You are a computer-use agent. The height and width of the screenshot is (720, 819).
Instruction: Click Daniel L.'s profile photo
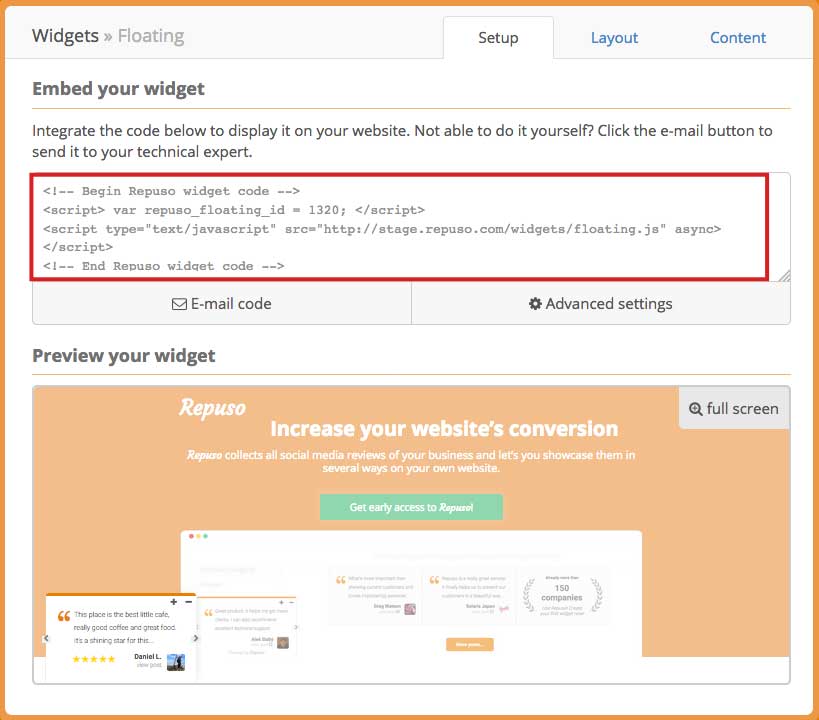pyautogui.click(x=176, y=662)
